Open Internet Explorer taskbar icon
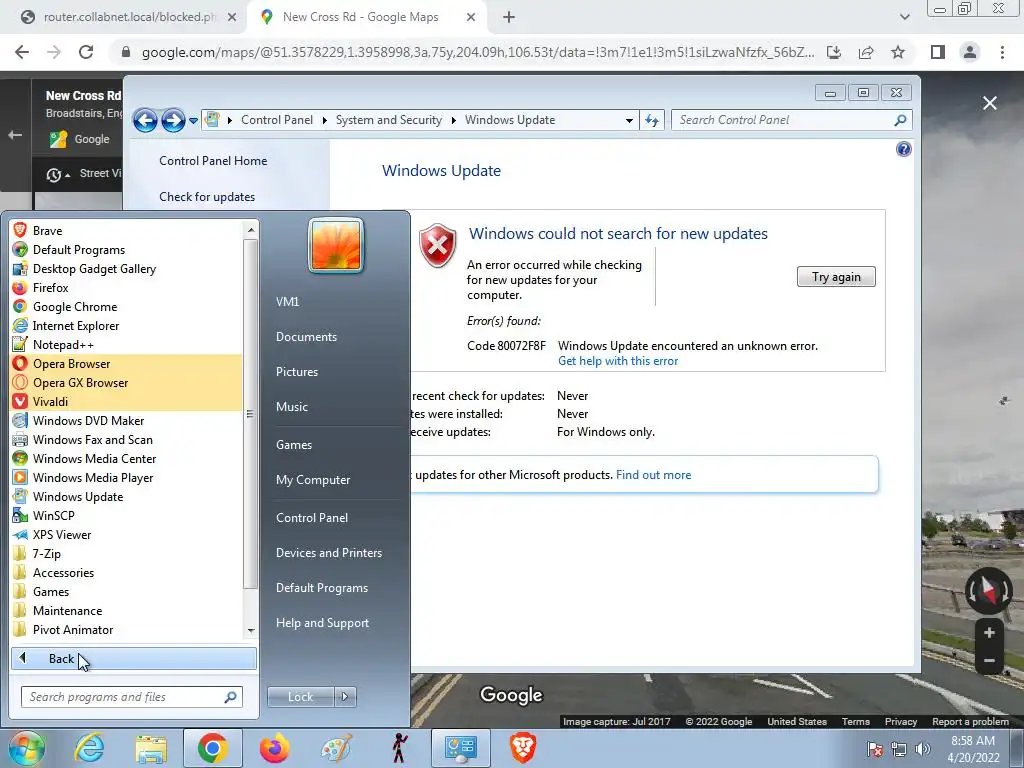 point(89,748)
